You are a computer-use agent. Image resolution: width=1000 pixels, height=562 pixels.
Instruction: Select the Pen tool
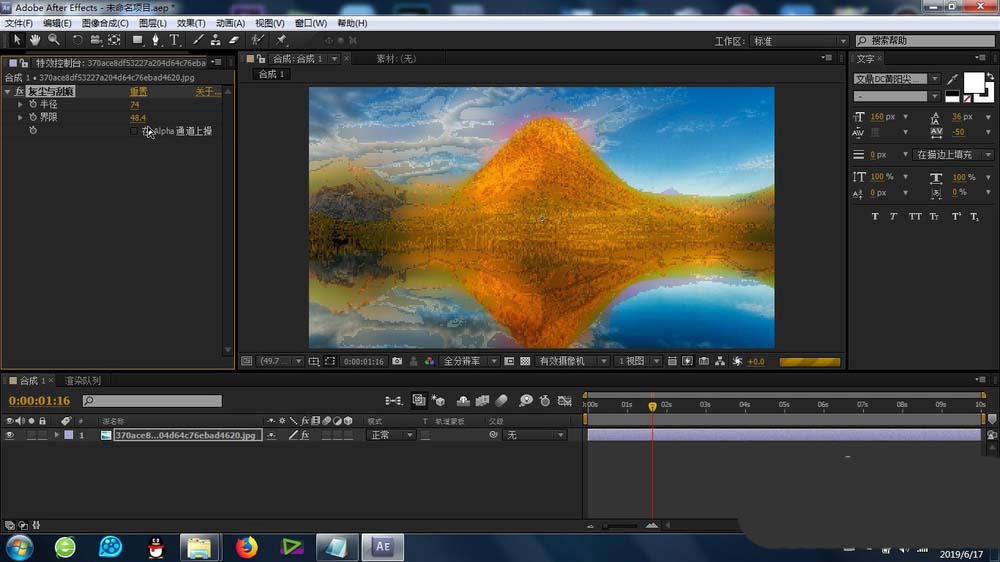[x=155, y=40]
